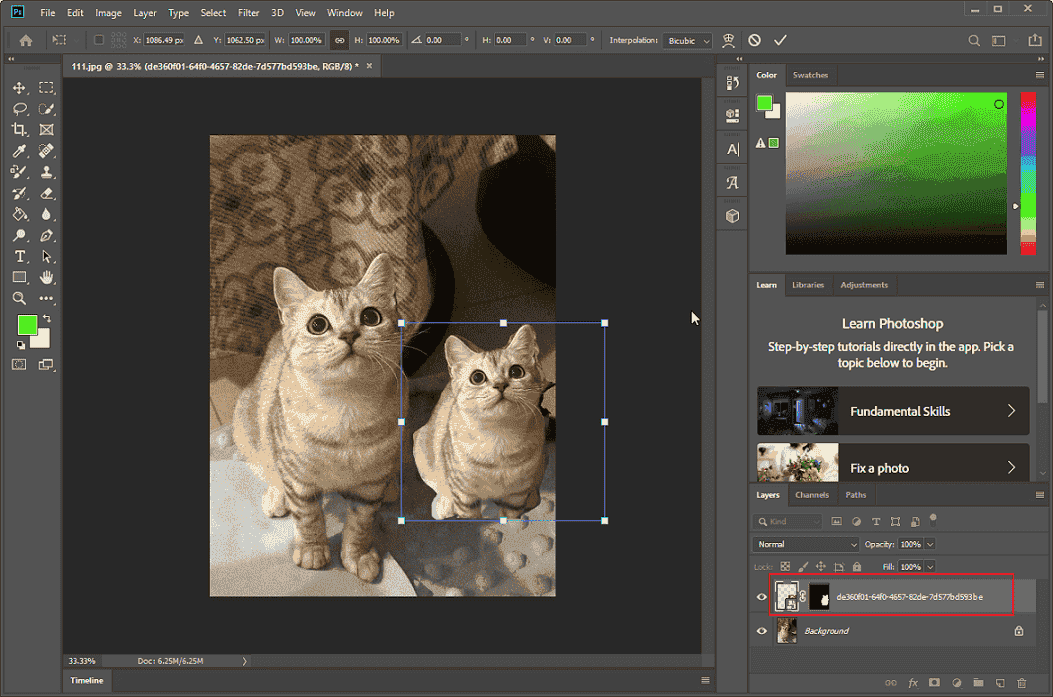Create a new layer in the Layers panel

[x=1000, y=683]
